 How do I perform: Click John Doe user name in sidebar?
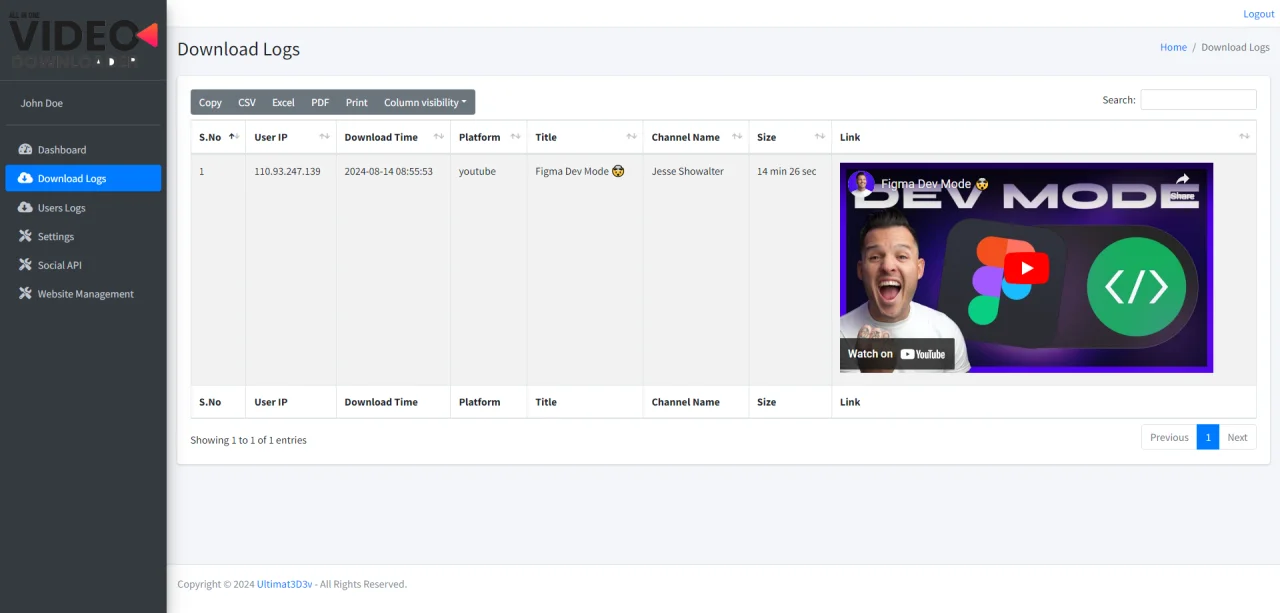pos(42,103)
